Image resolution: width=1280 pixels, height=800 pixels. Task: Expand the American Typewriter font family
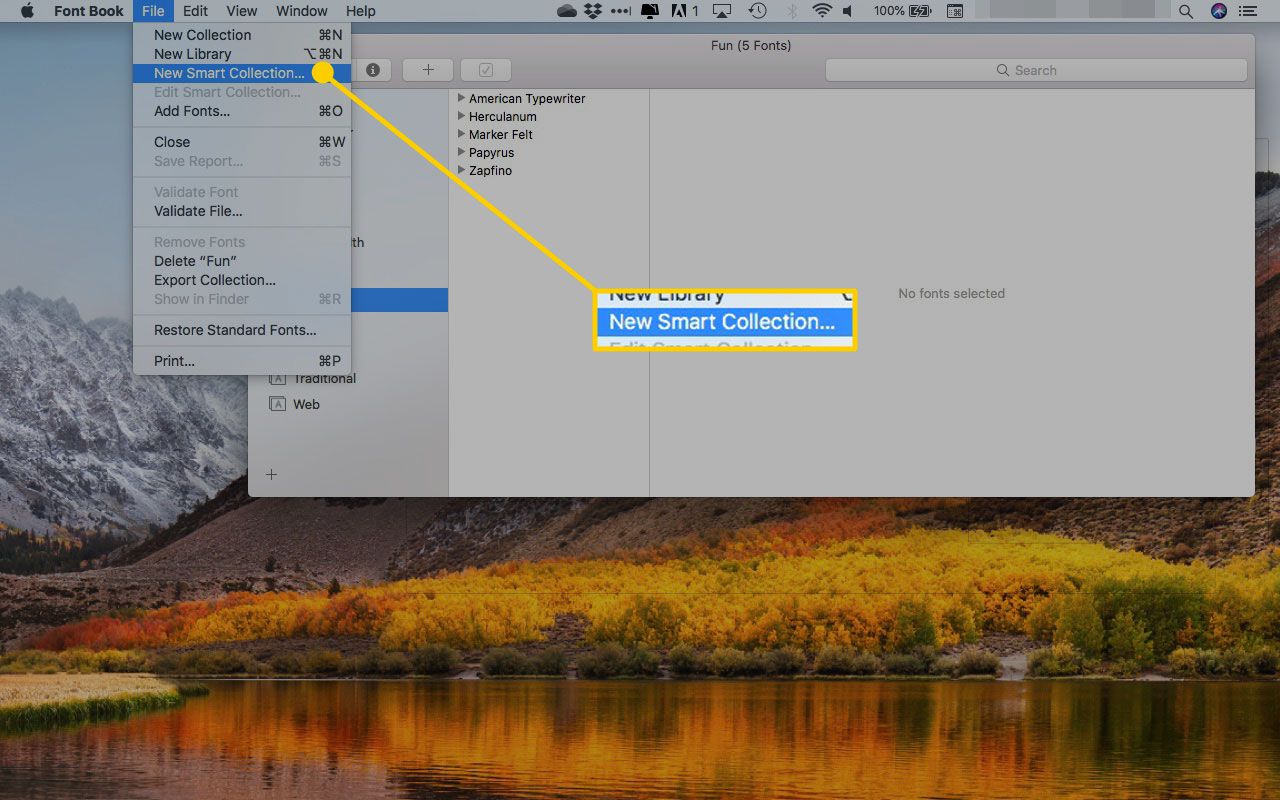[x=461, y=98]
